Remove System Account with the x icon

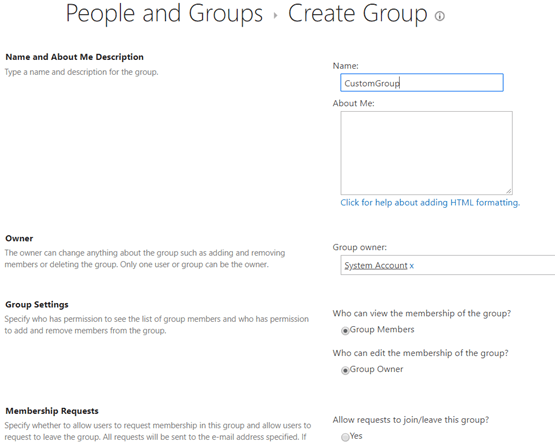tap(411, 266)
